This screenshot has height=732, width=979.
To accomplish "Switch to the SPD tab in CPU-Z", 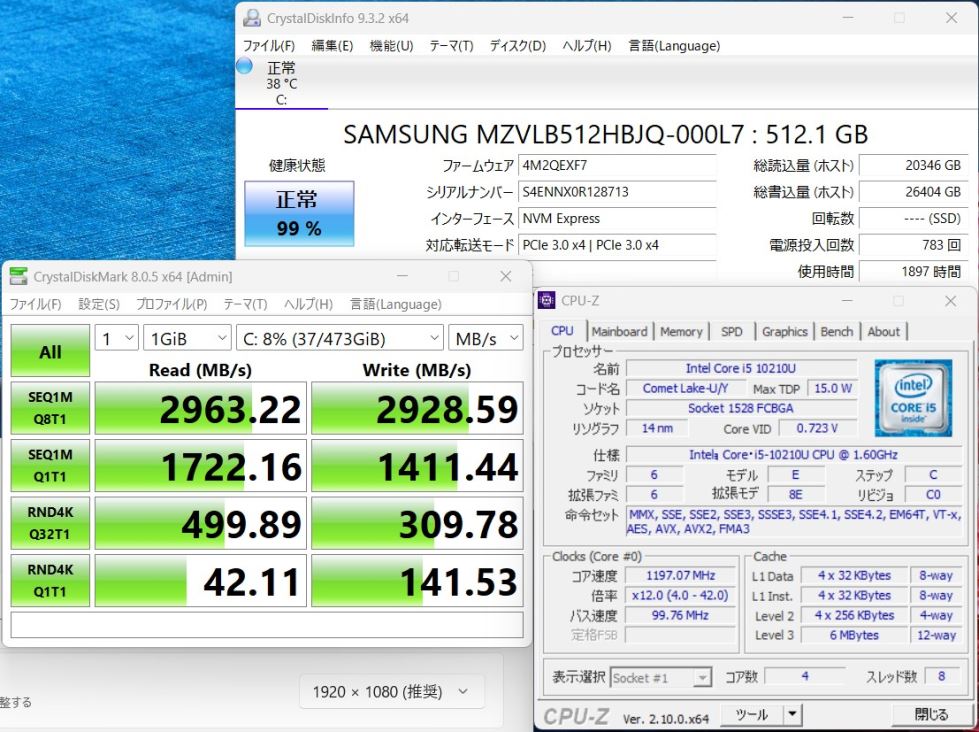I will tap(731, 332).
